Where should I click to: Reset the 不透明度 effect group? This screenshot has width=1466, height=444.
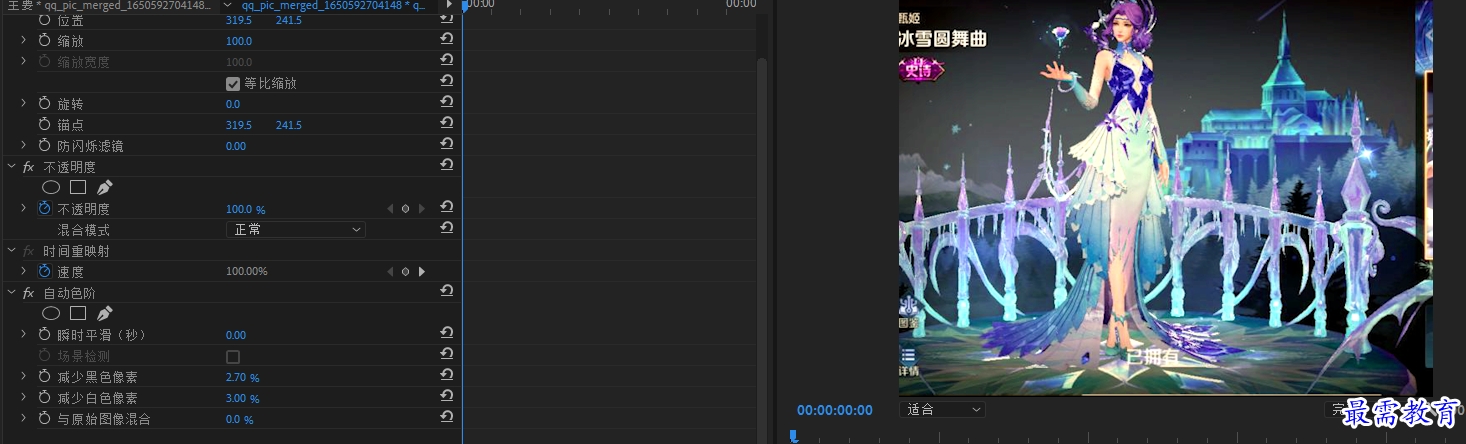click(x=447, y=166)
